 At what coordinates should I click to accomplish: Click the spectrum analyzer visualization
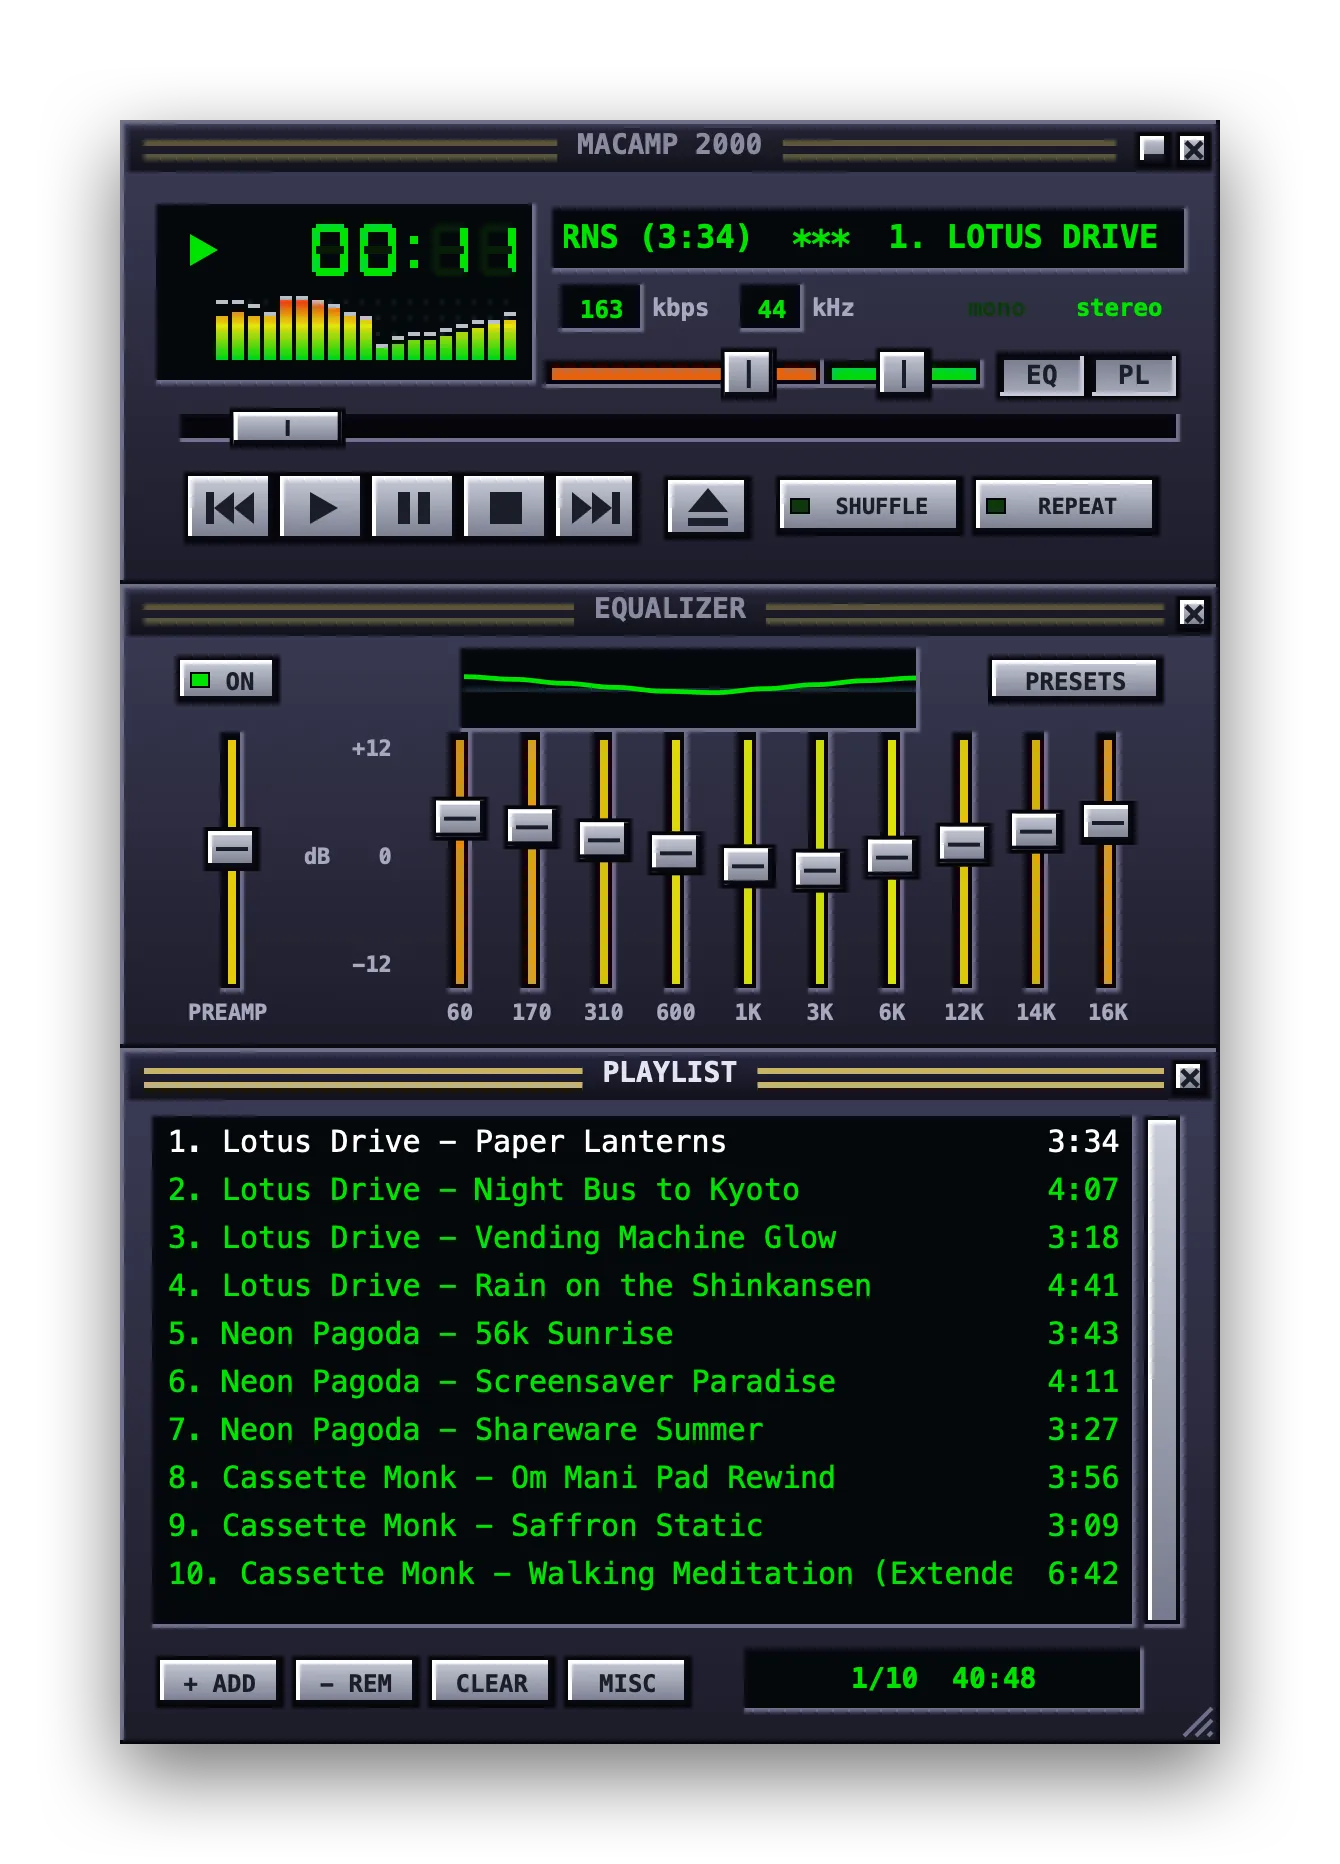(x=366, y=327)
